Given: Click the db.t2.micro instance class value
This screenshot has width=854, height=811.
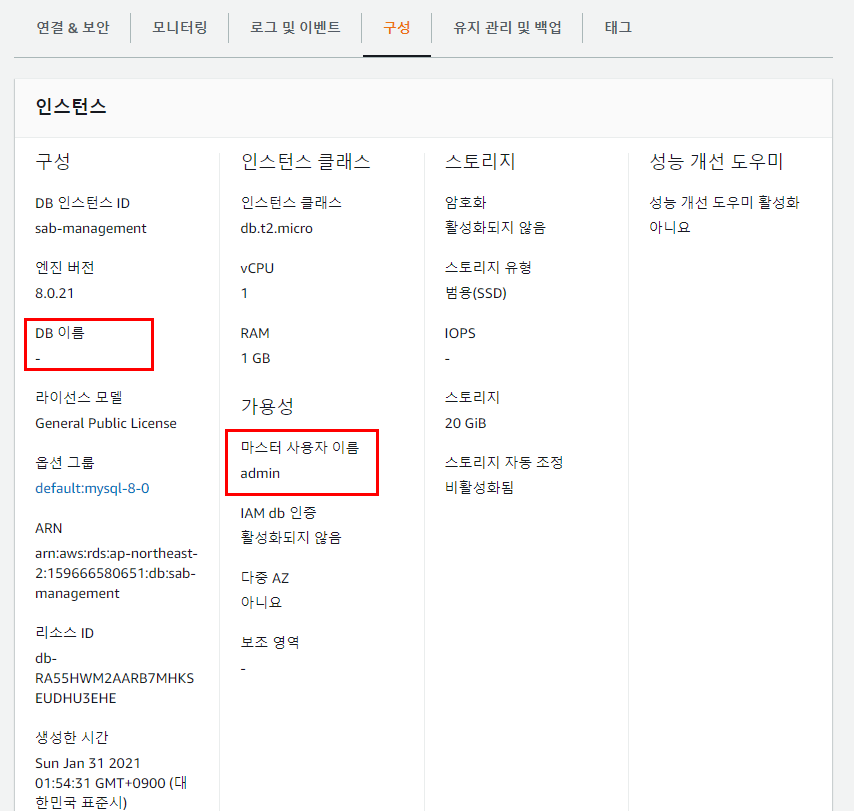Looking at the screenshot, I should [276, 228].
